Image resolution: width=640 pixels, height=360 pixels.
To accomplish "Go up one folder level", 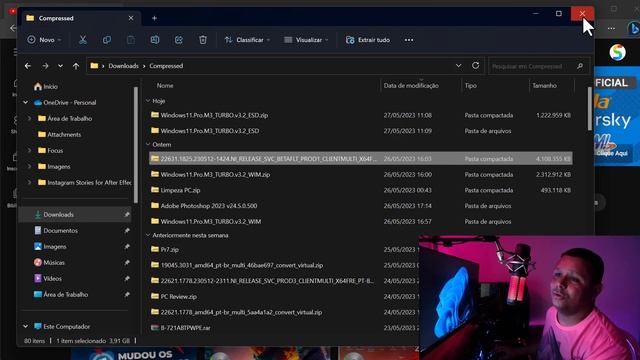I will pyautogui.click(x=76, y=66).
